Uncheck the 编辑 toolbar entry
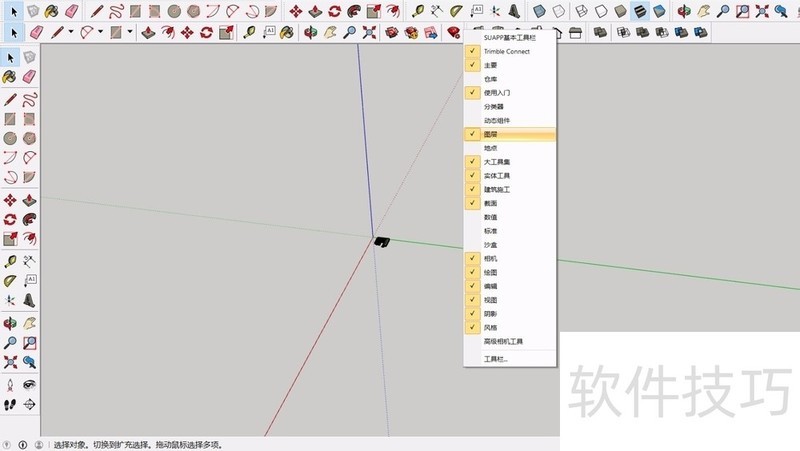 [x=509, y=286]
